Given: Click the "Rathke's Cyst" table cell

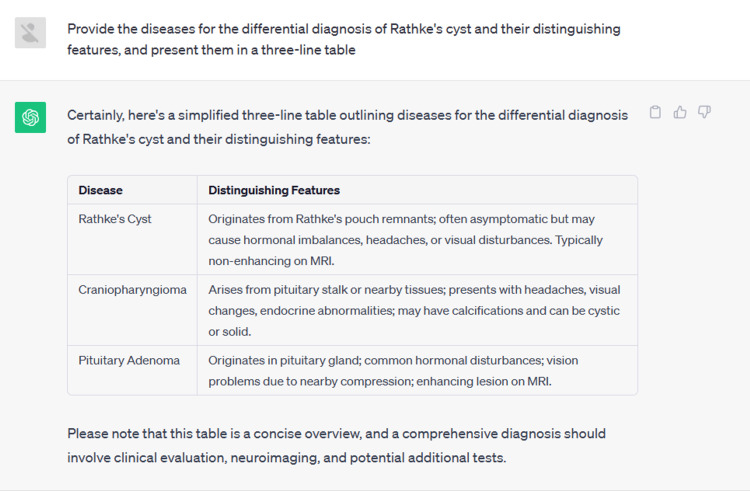Looking at the screenshot, I should 132,240.
